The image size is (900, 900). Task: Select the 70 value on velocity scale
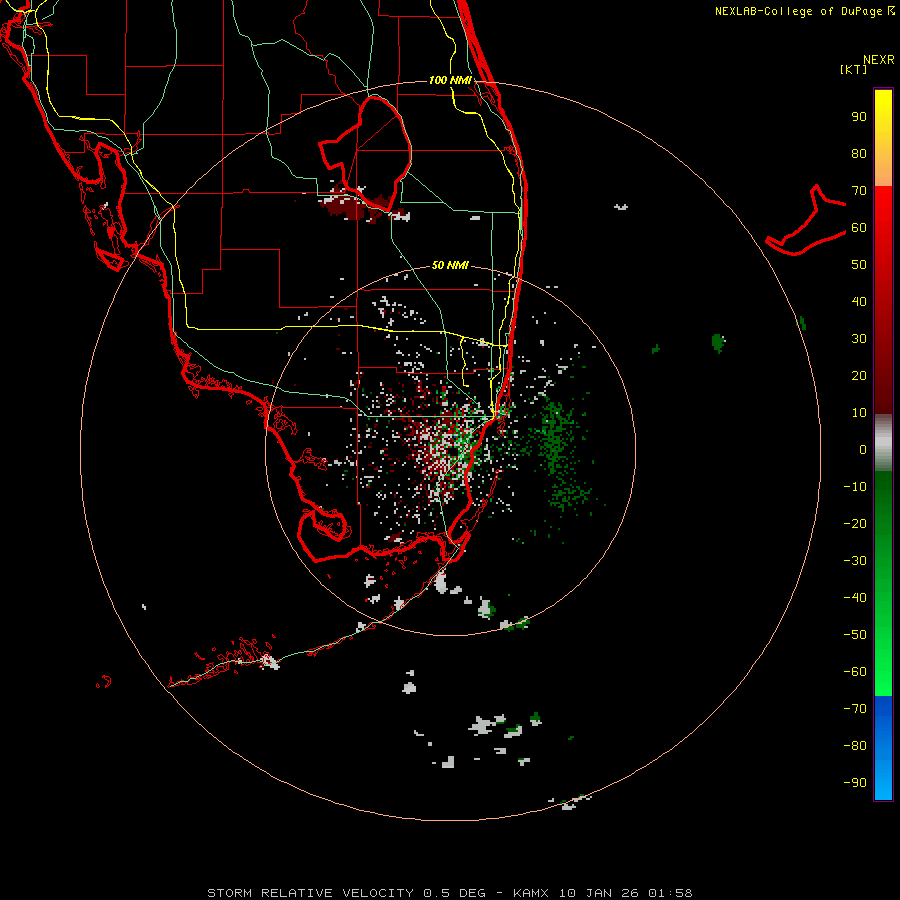point(859,191)
